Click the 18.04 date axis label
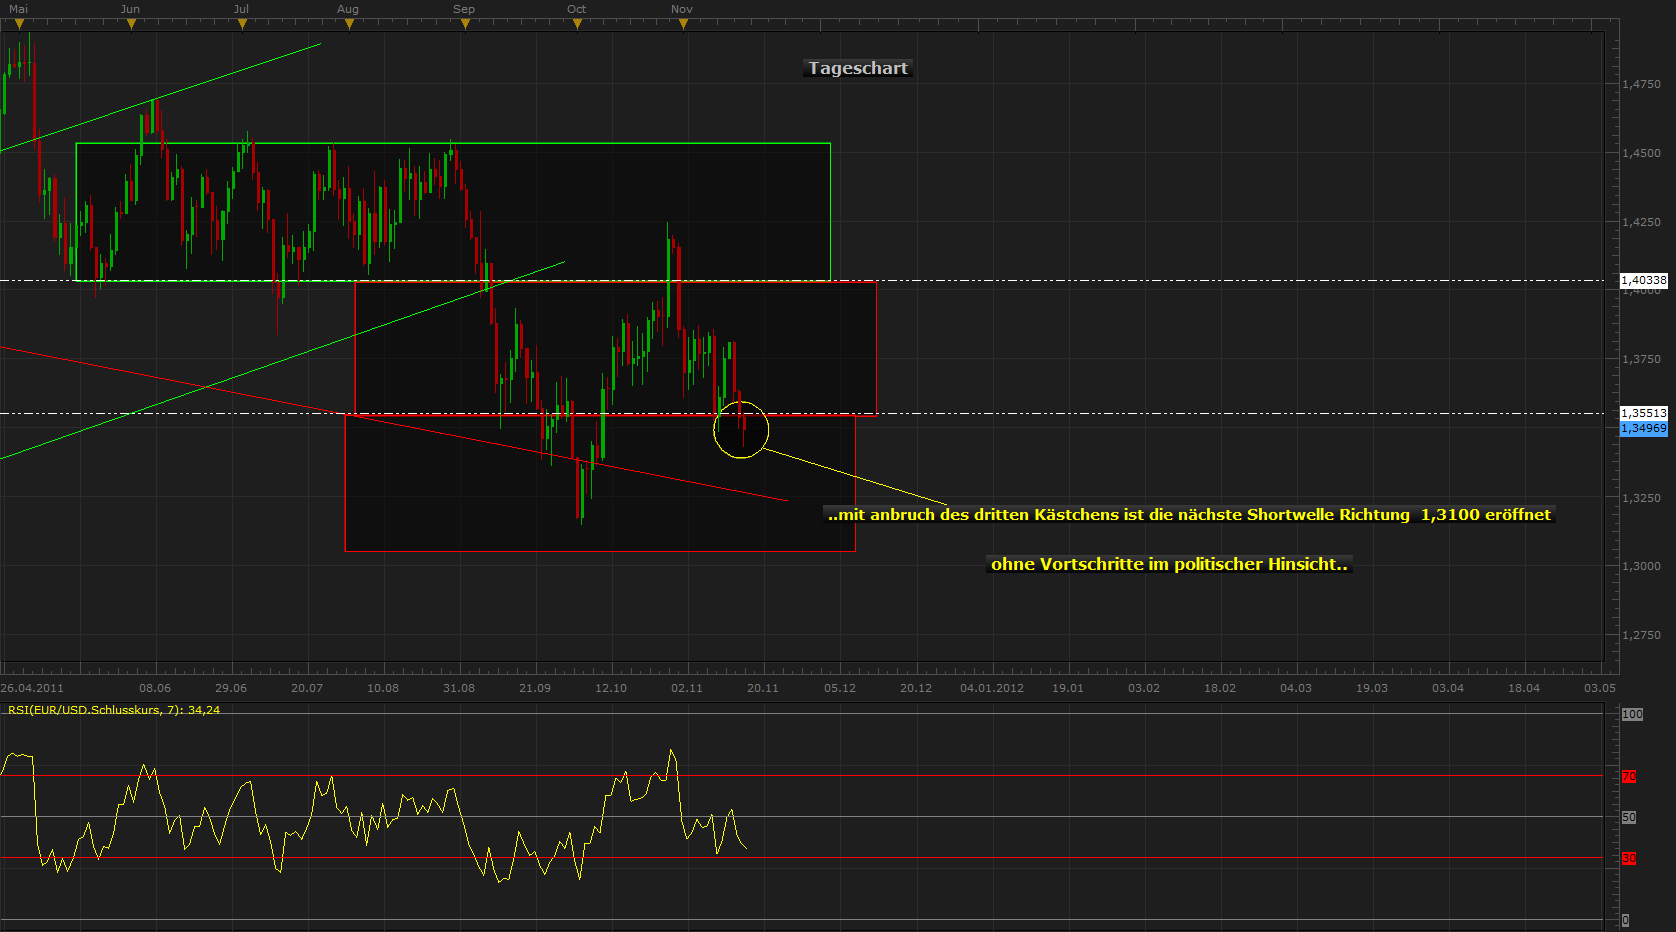Viewport: 1676px width, 932px height. coord(1524,688)
